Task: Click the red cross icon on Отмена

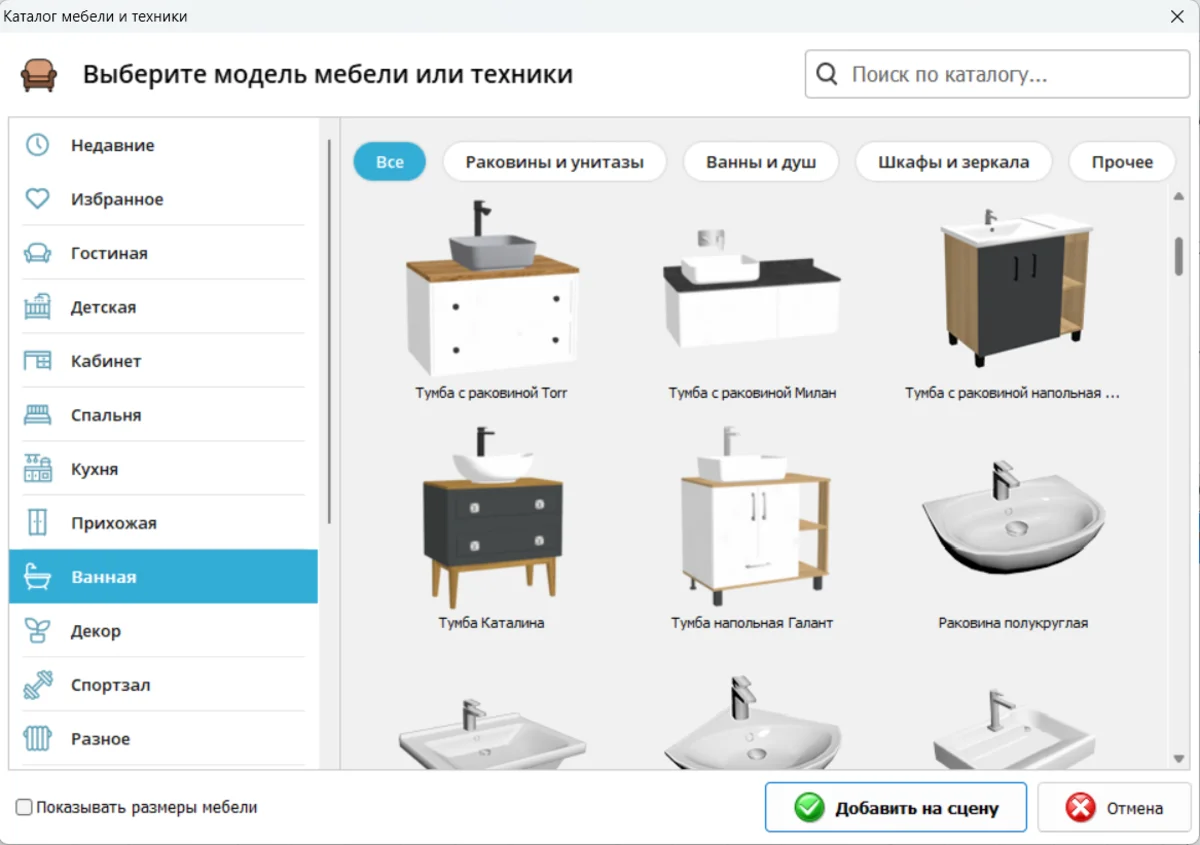Action: point(1080,808)
